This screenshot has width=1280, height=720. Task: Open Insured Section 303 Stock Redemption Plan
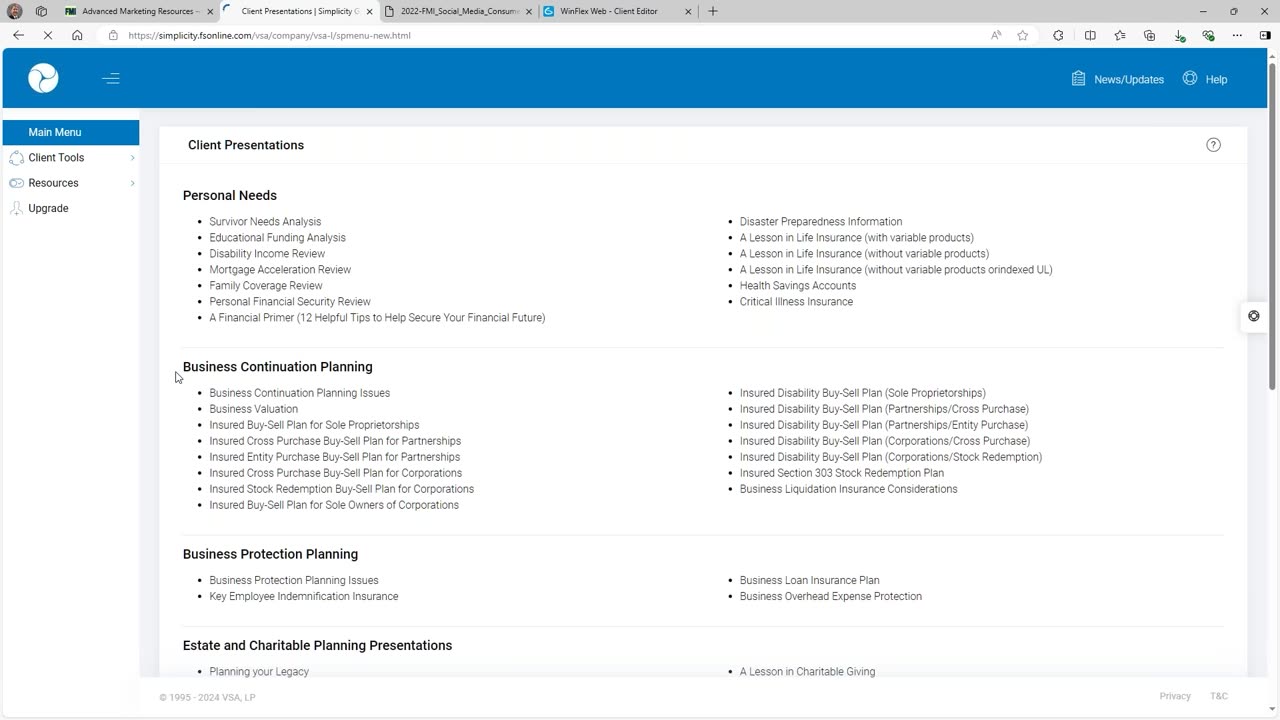841,473
